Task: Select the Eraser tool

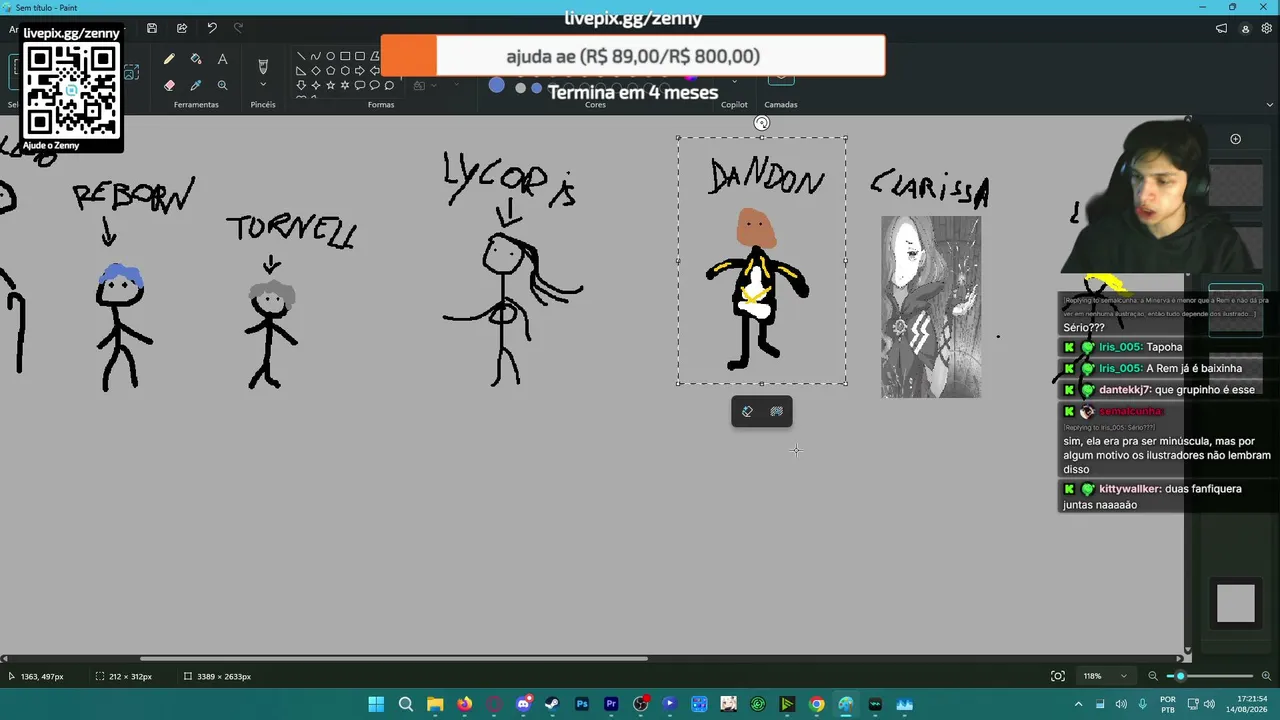Action: [x=169, y=85]
